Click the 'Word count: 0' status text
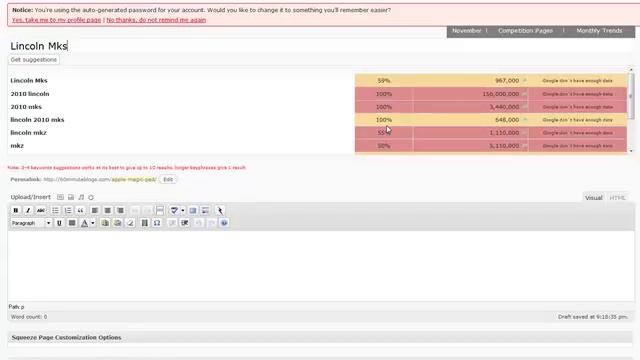 coord(29,317)
